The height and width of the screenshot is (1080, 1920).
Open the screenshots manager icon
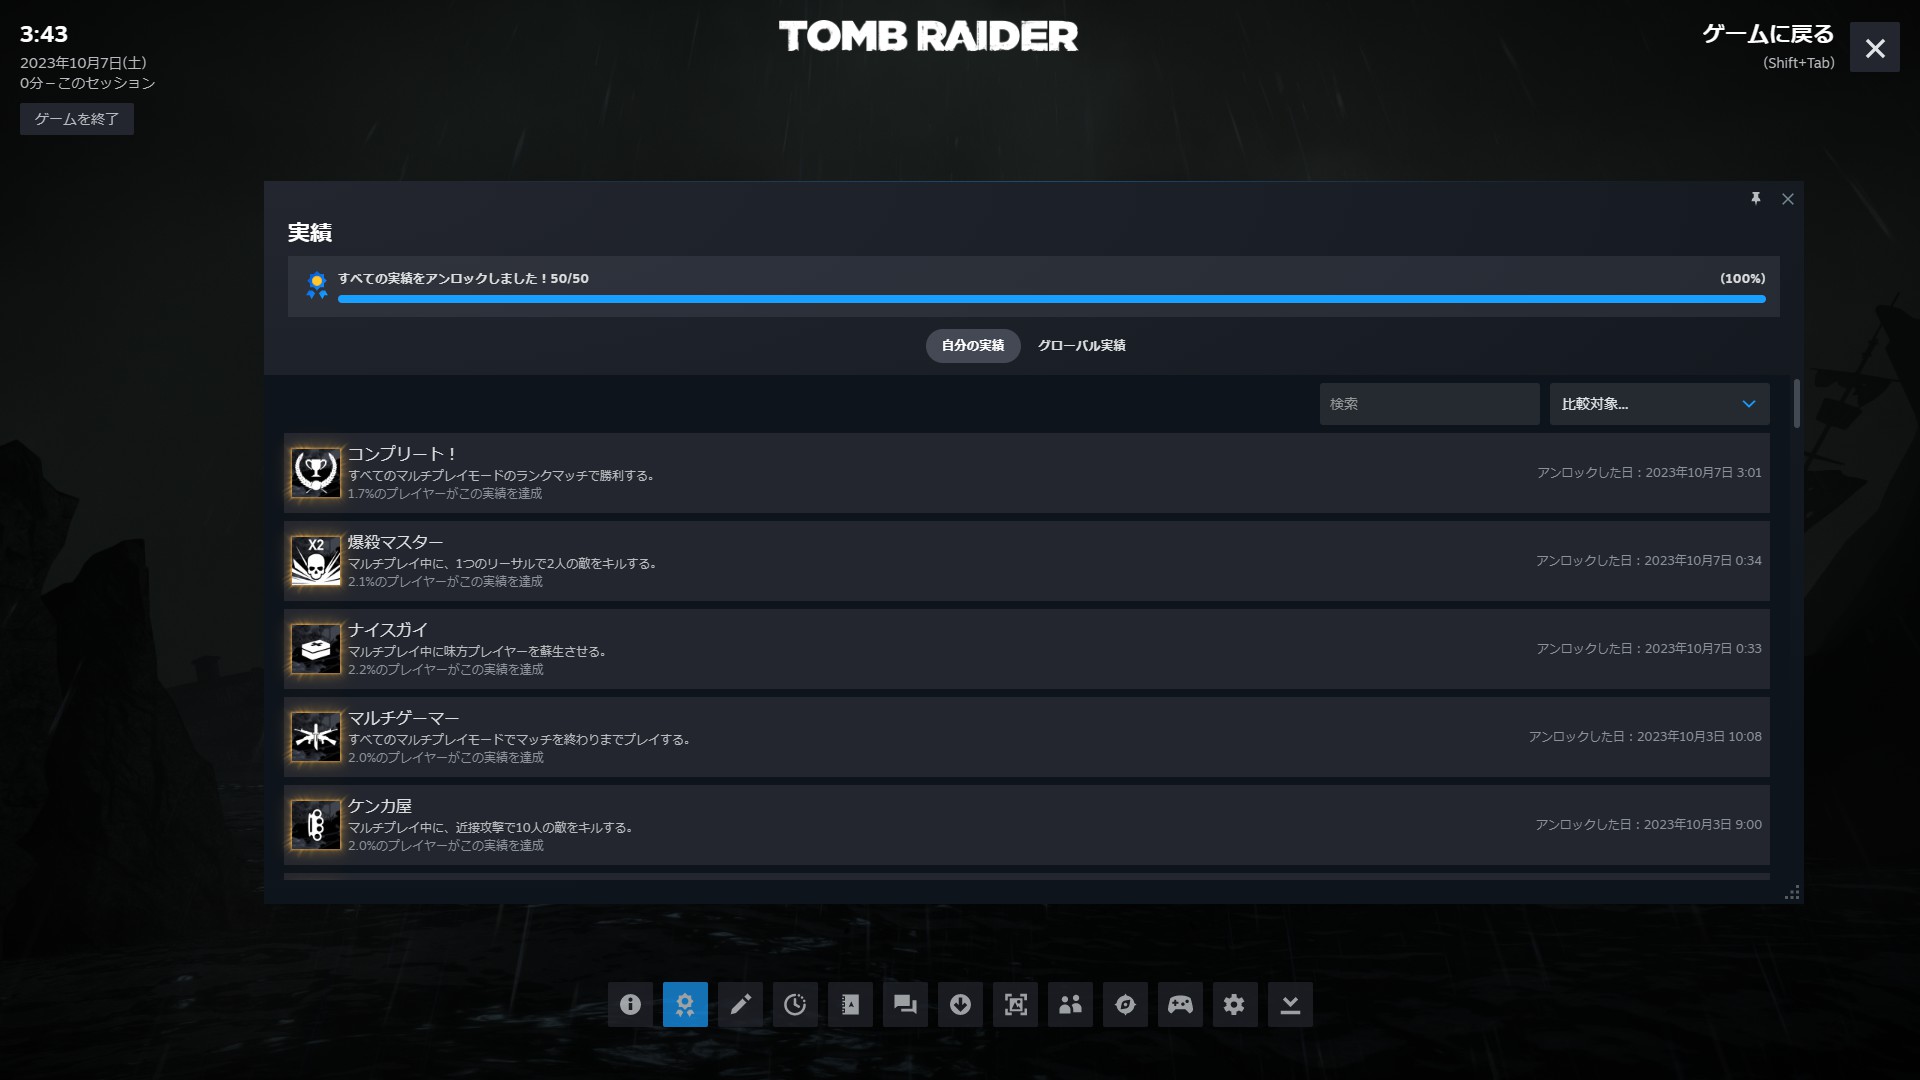[1015, 1004]
